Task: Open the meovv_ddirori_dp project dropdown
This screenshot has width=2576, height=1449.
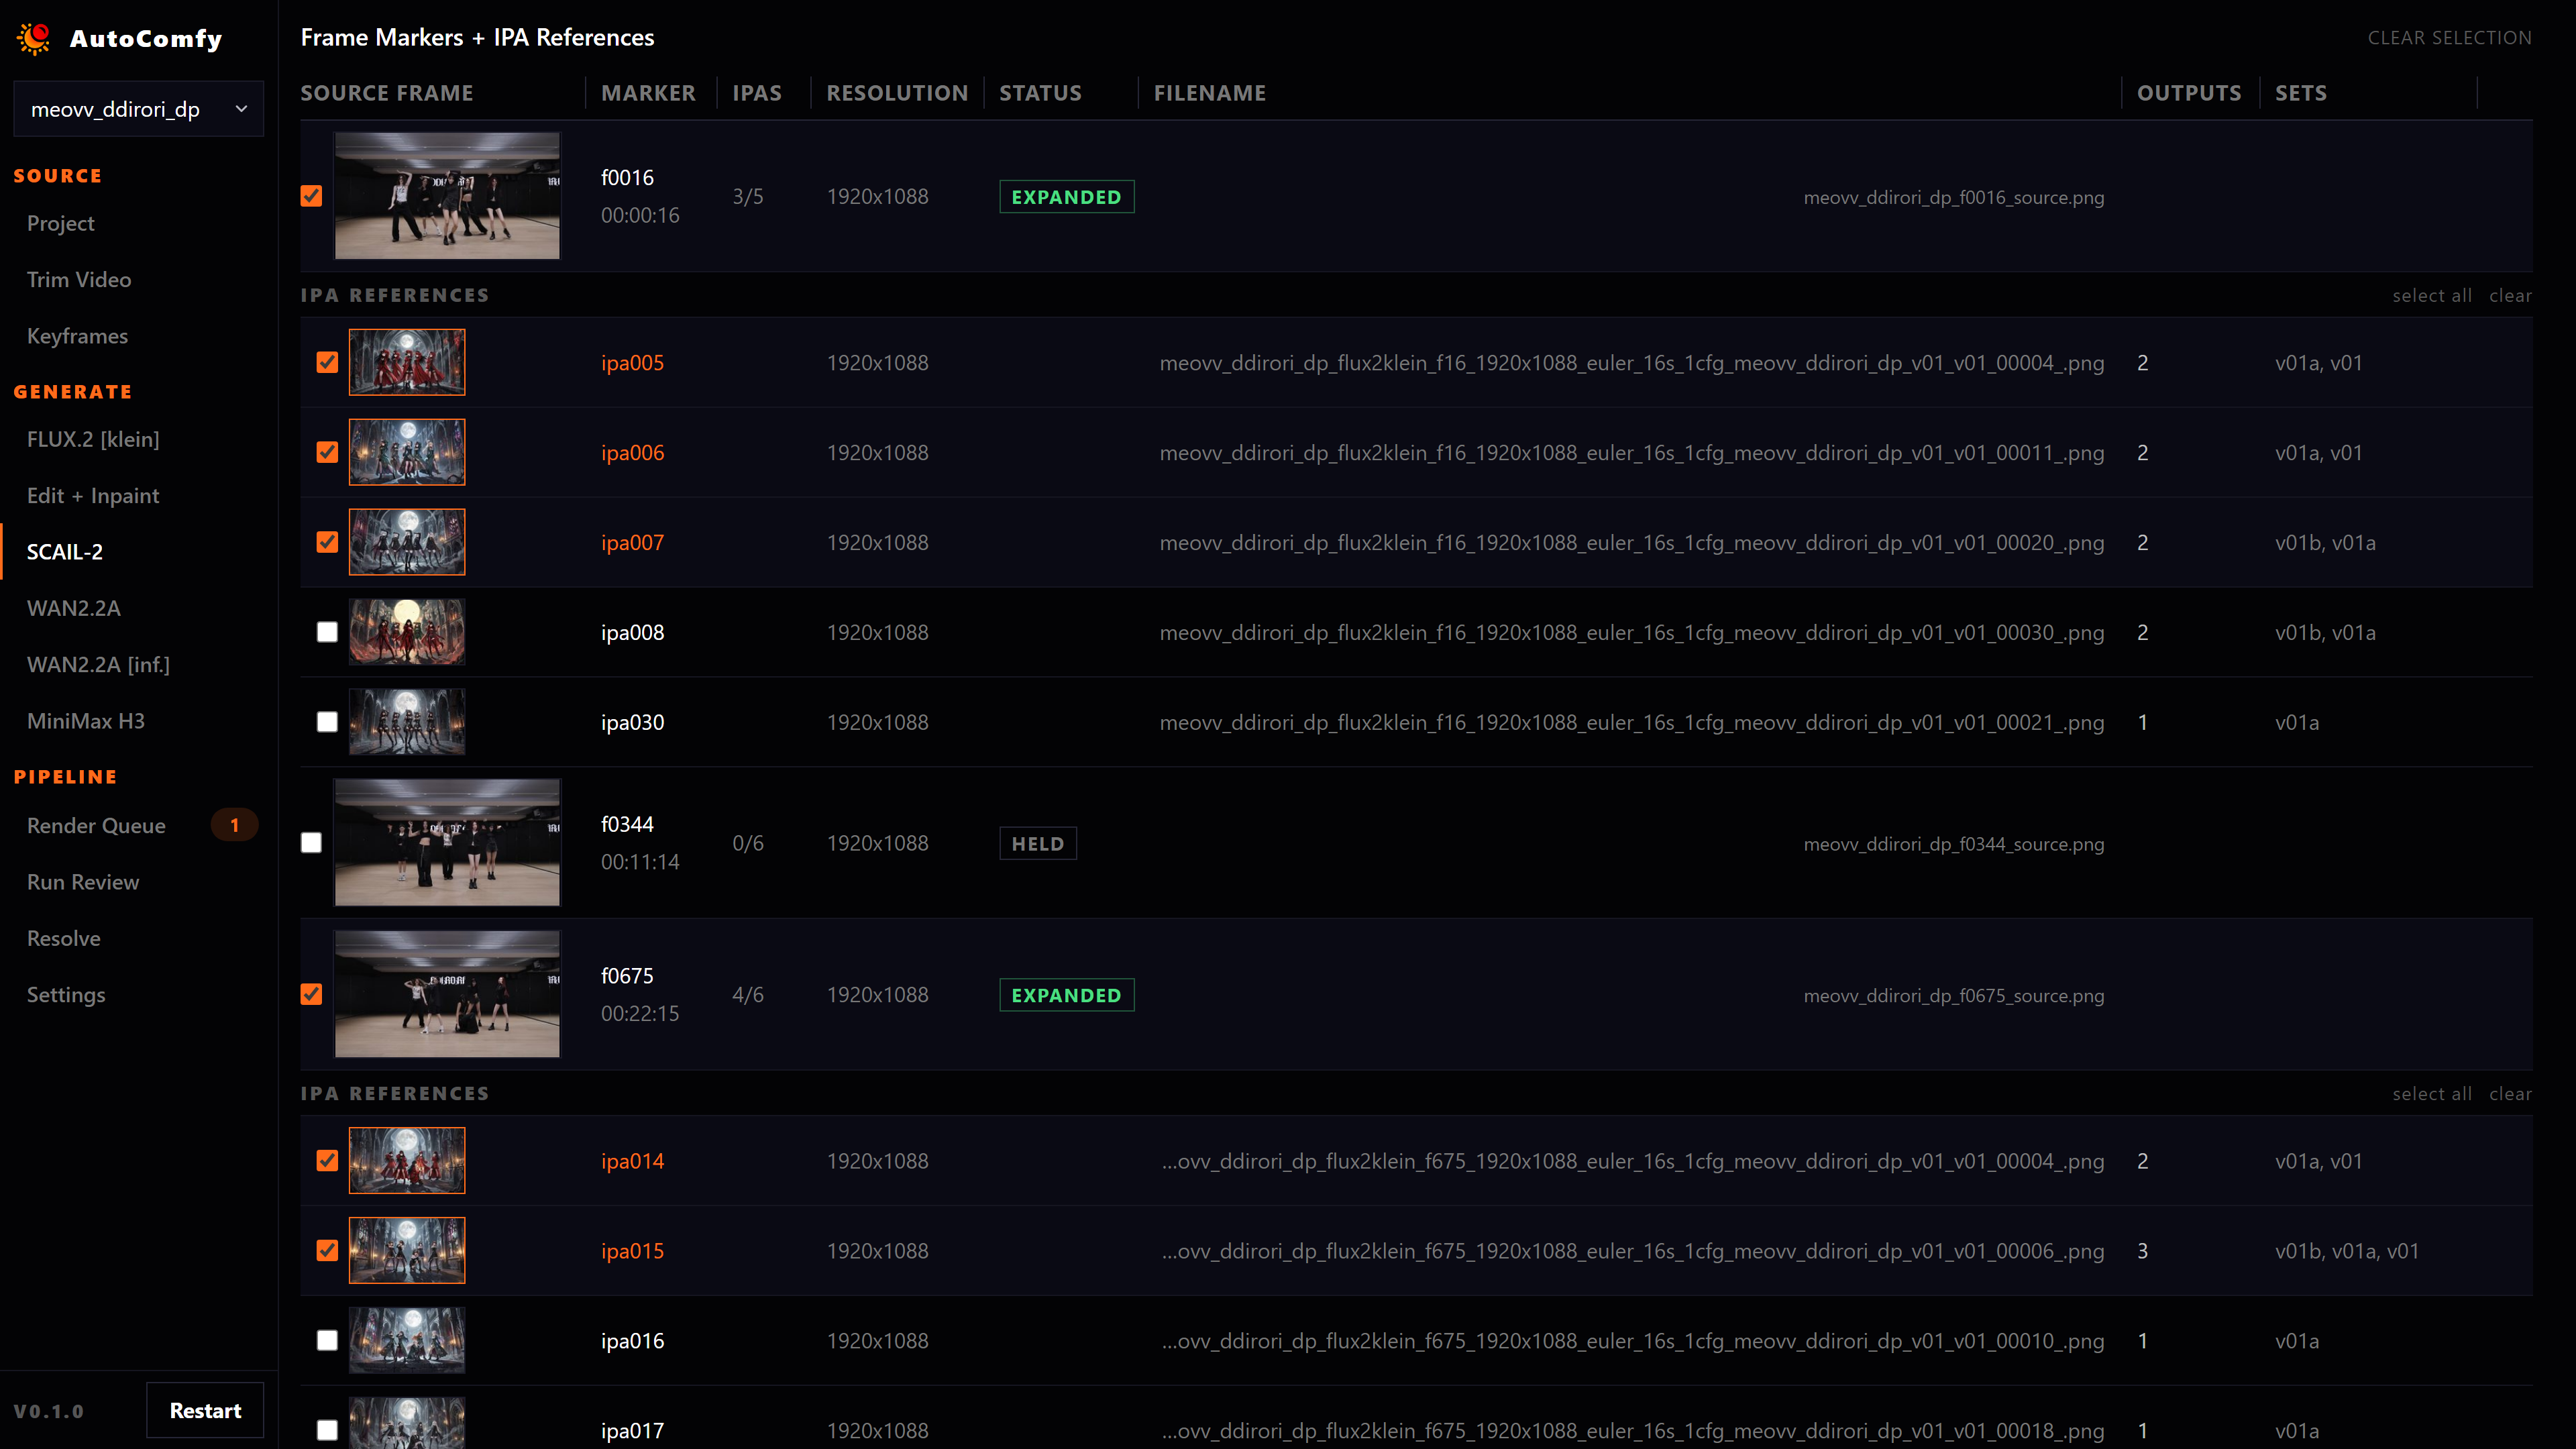Action: coord(138,109)
